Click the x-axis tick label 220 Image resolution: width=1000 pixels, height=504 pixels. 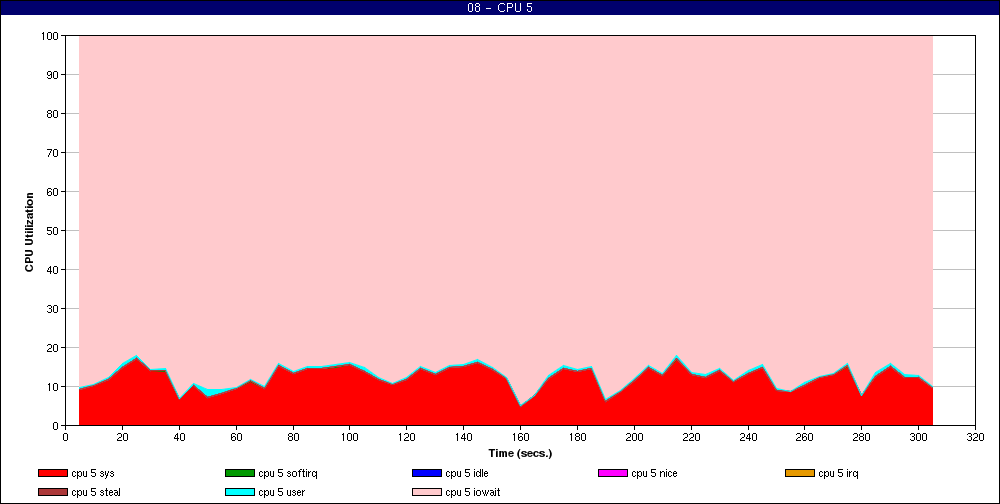click(691, 437)
